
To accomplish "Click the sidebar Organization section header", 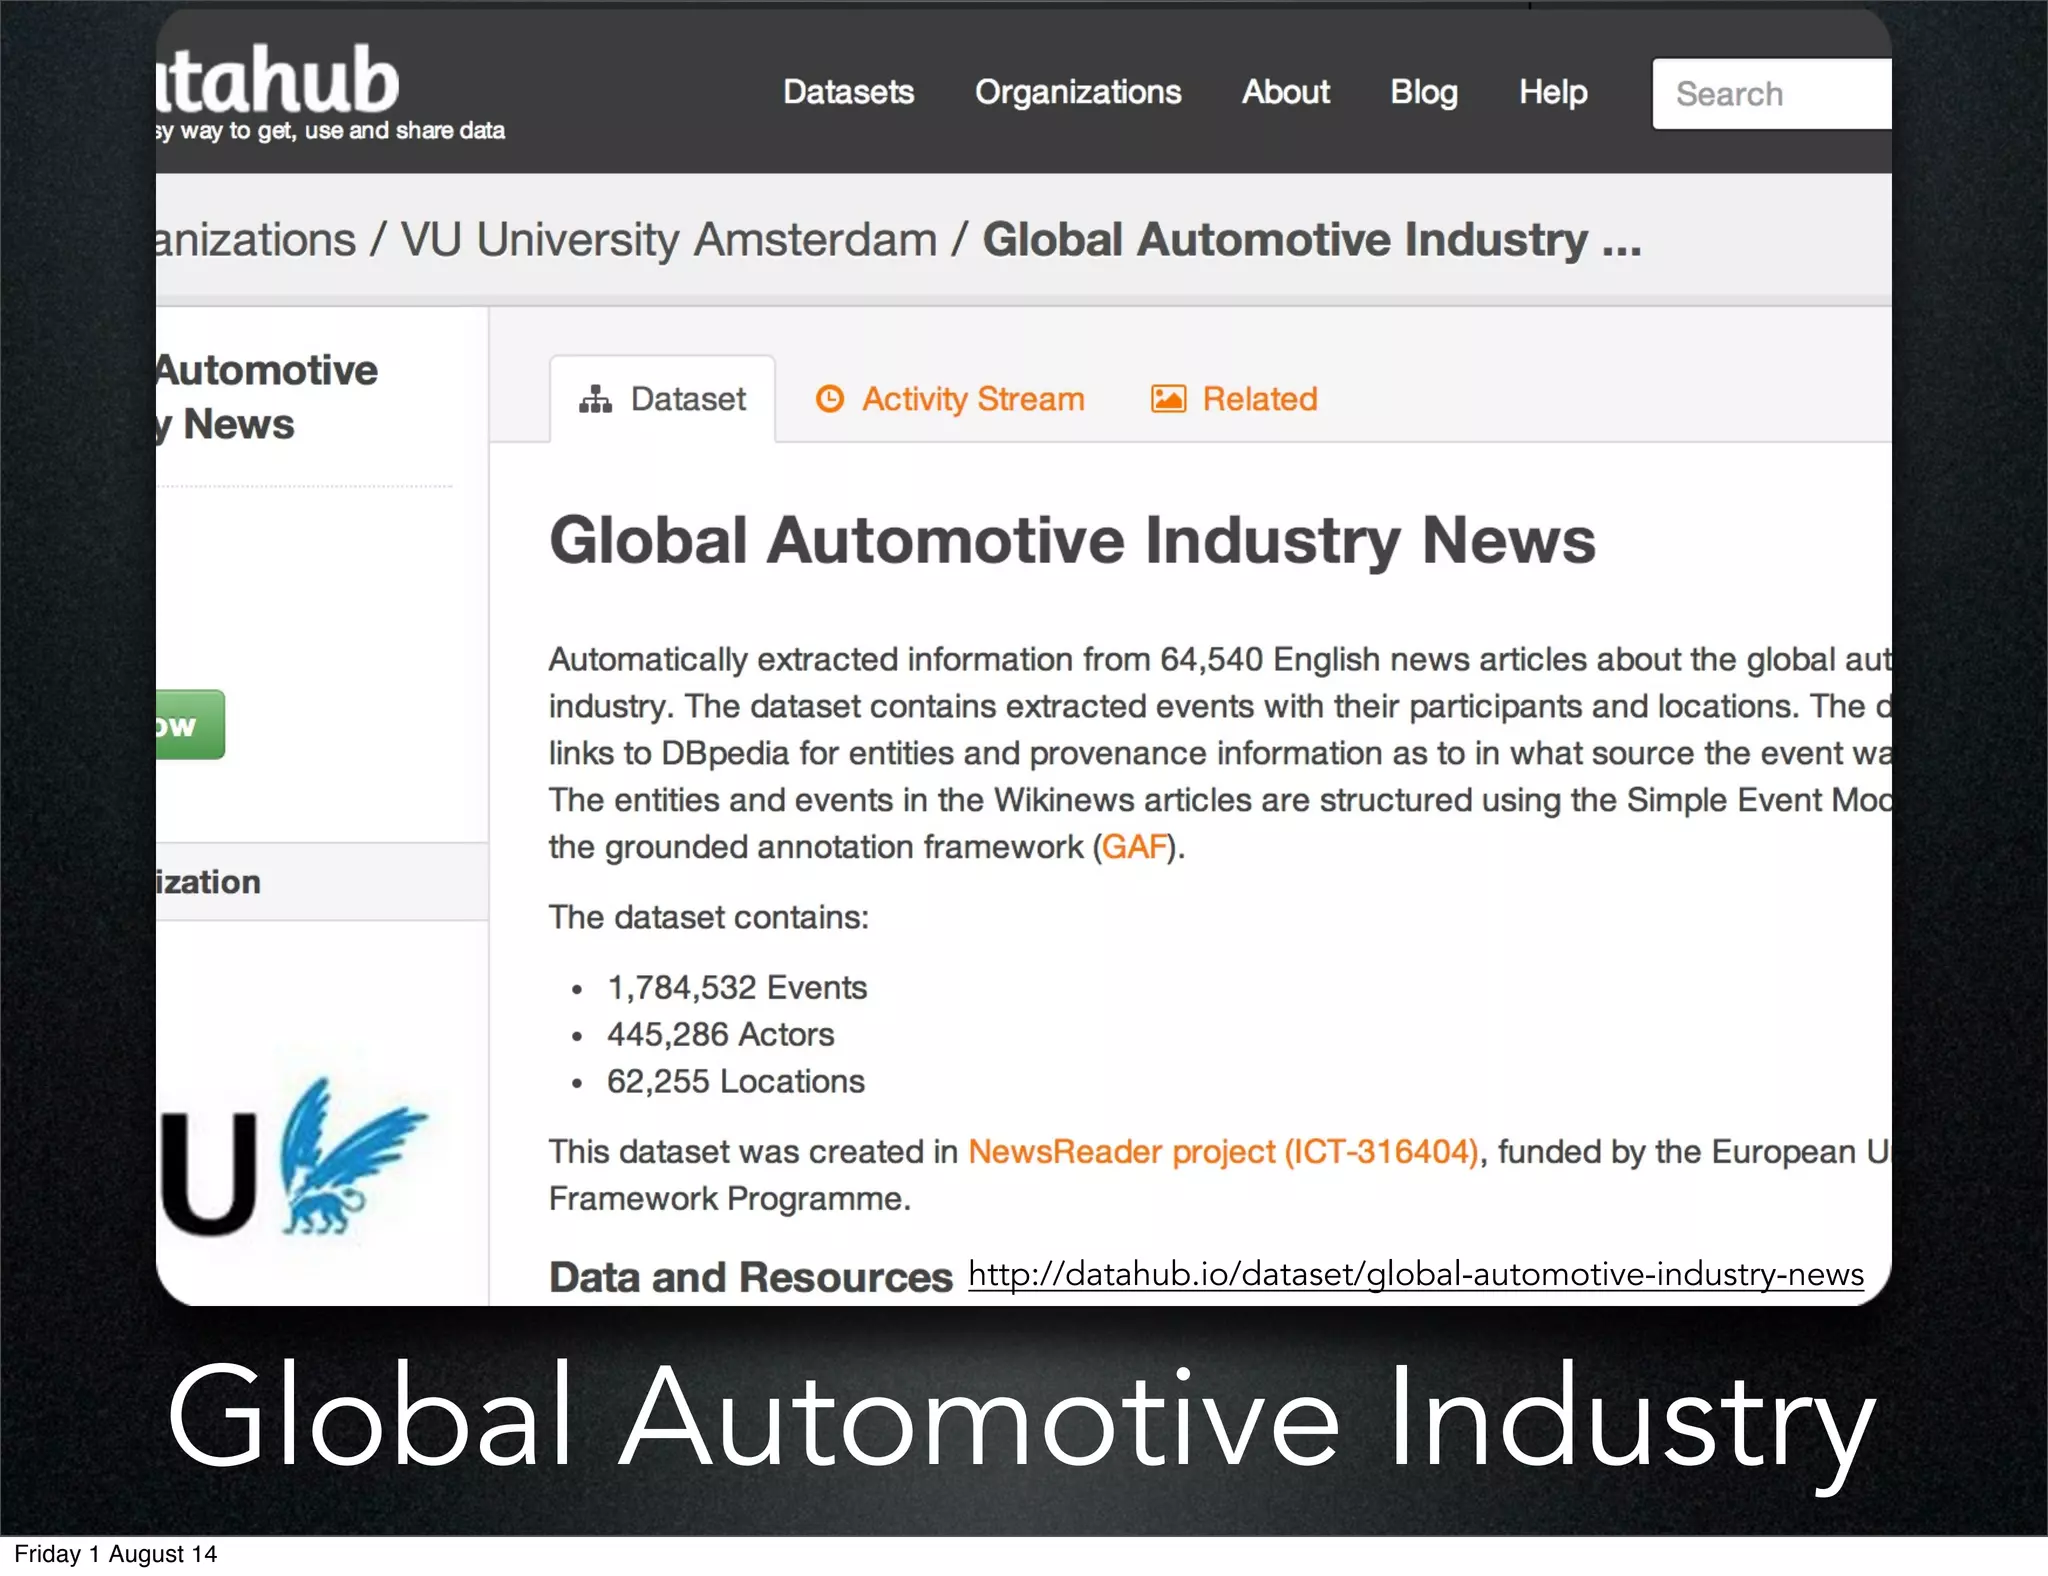I will (x=322, y=882).
